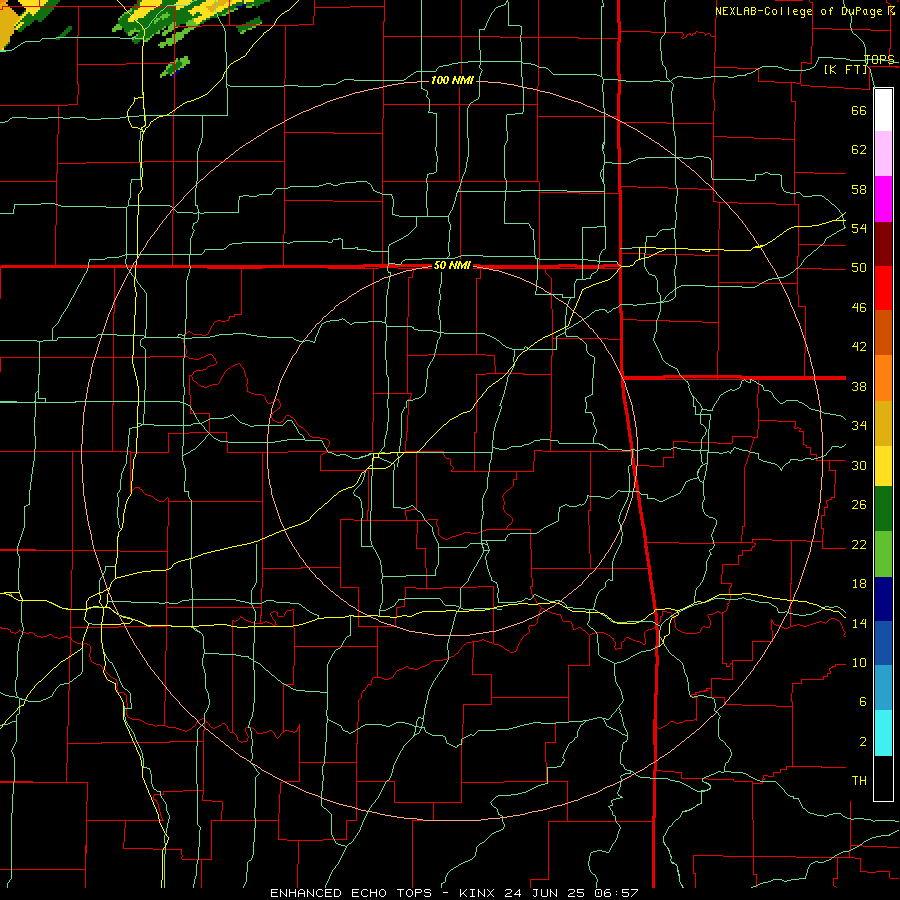Click the '2' legend label

[x=862, y=742]
